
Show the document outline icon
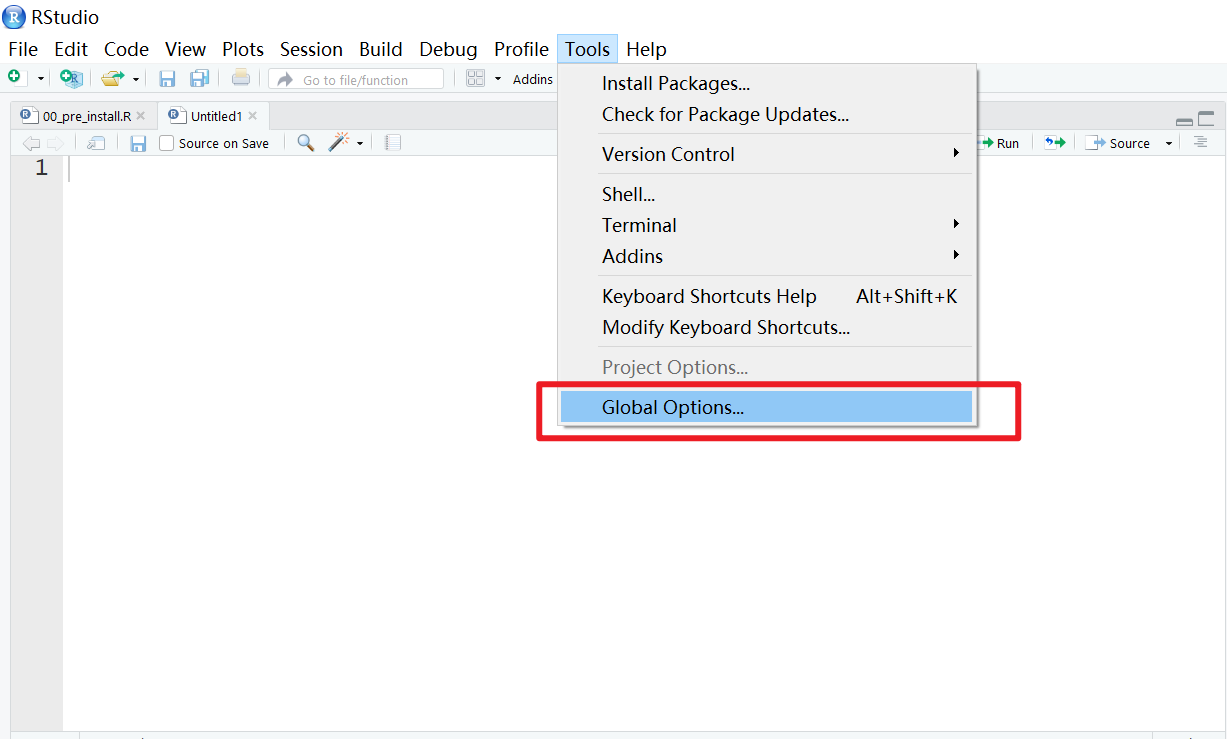coord(1201,143)
